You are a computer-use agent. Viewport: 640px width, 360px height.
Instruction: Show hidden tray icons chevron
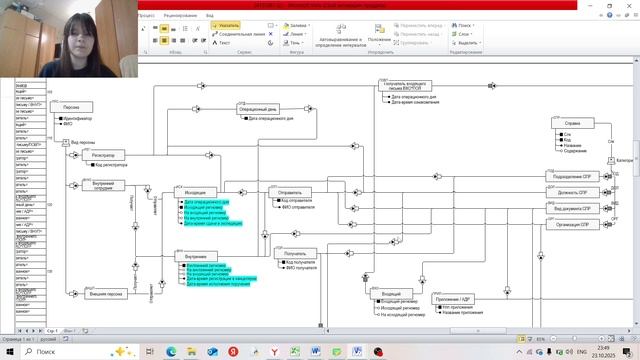pyautogui.click(x=519, y=351)
